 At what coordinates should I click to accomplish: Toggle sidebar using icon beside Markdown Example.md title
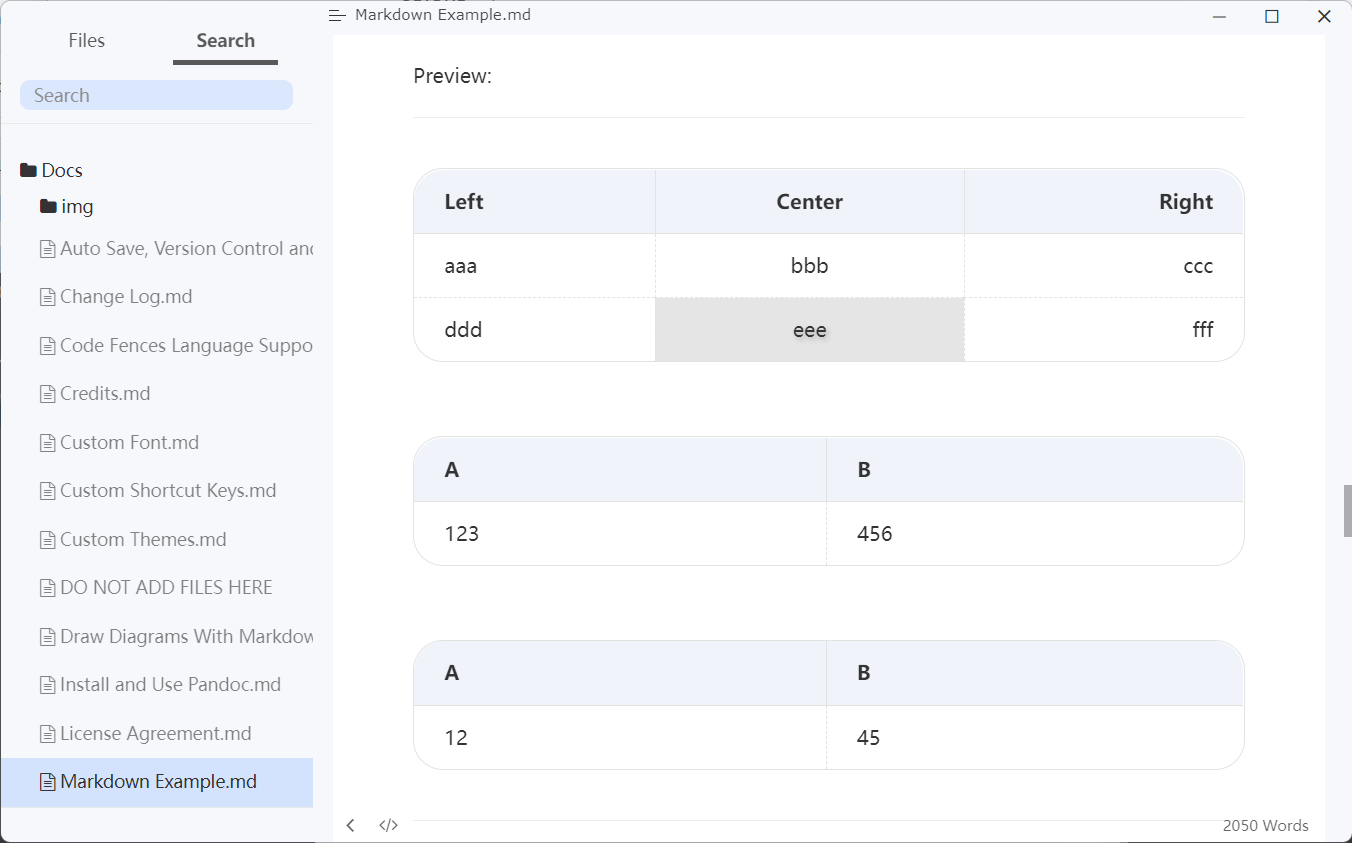[337, 16]
